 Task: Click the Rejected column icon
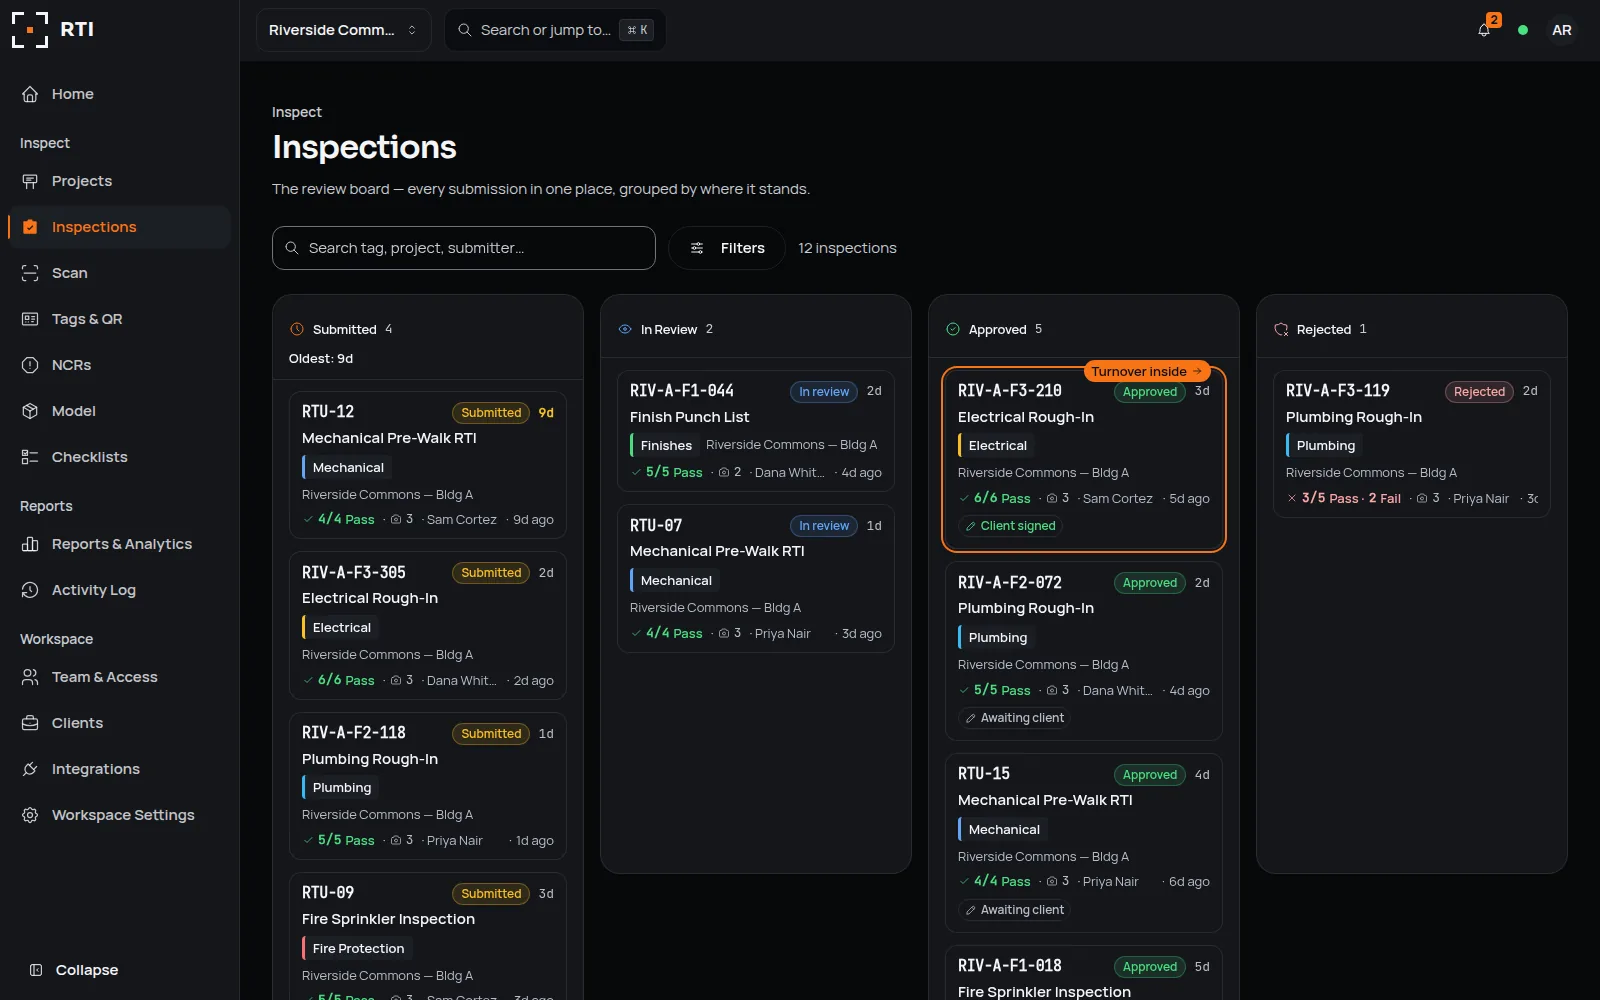click(1281, 329)
